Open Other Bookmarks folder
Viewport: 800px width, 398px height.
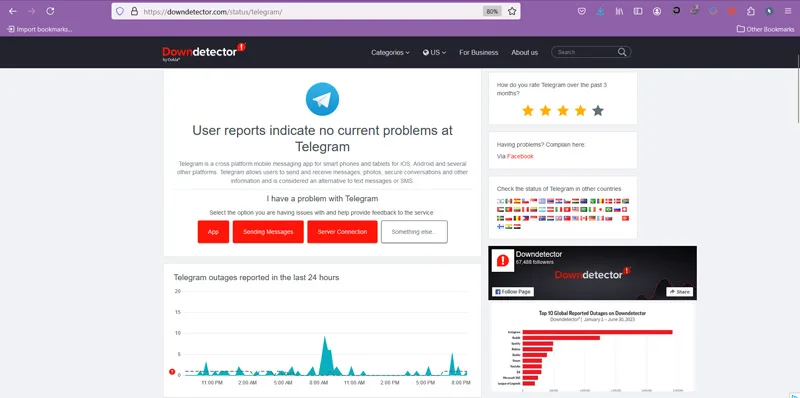click(765, 29)
